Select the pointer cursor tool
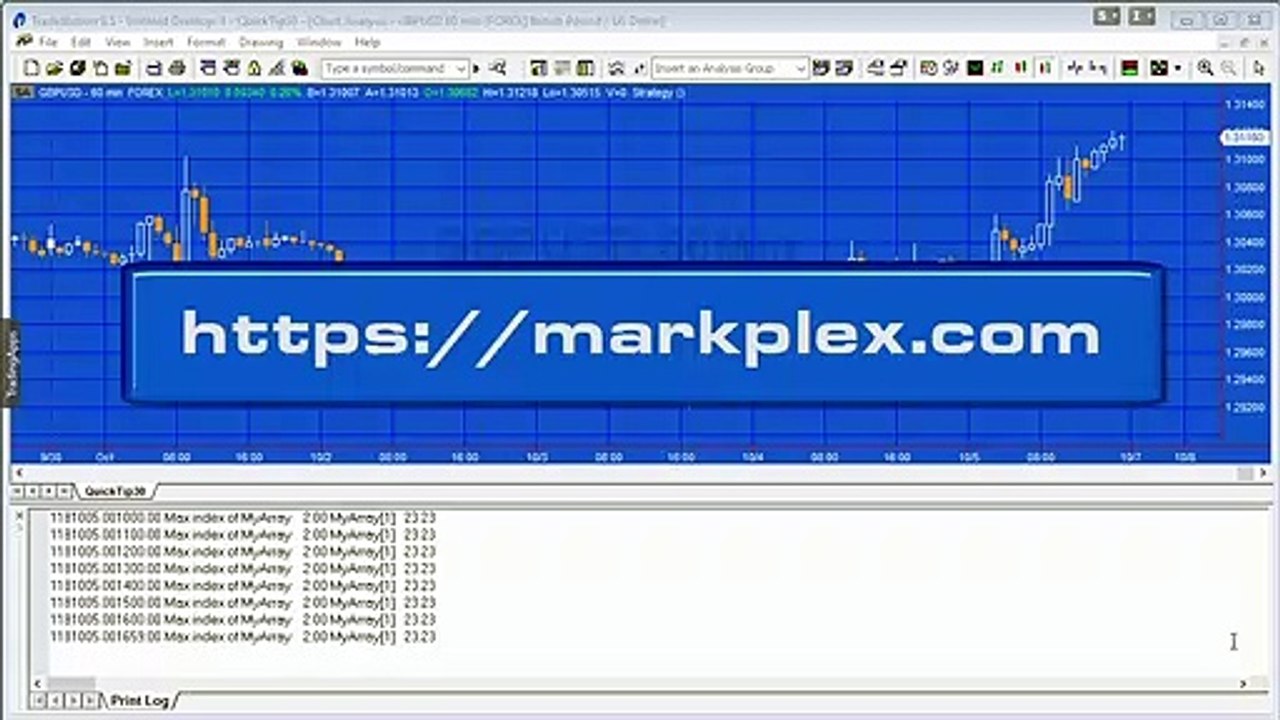Viewport: 1280px width, 720px height. [1258, 68]
